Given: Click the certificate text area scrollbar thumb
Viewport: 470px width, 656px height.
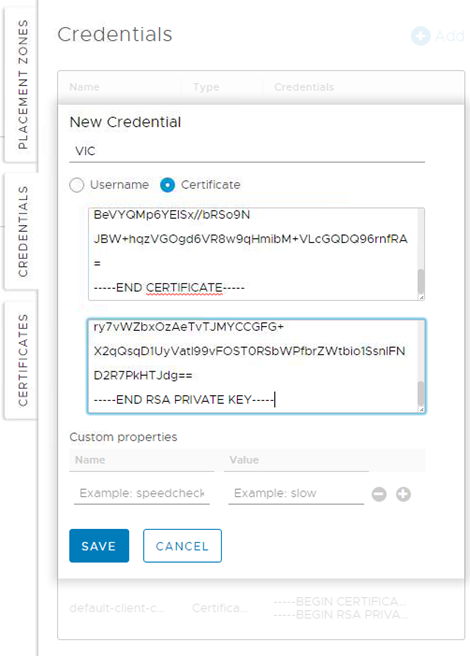Looking at the screenshot, I should (421, 282).
